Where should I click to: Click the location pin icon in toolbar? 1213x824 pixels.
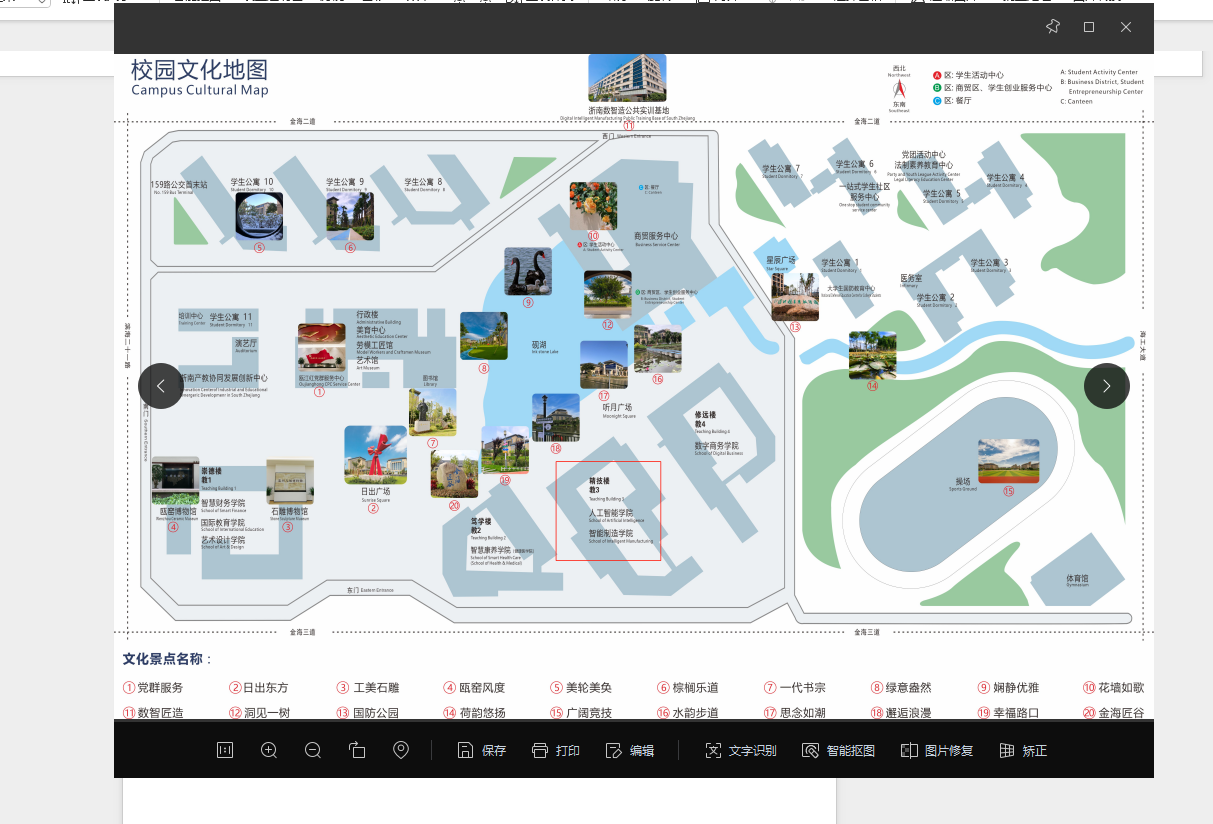(x=401, y=750)
